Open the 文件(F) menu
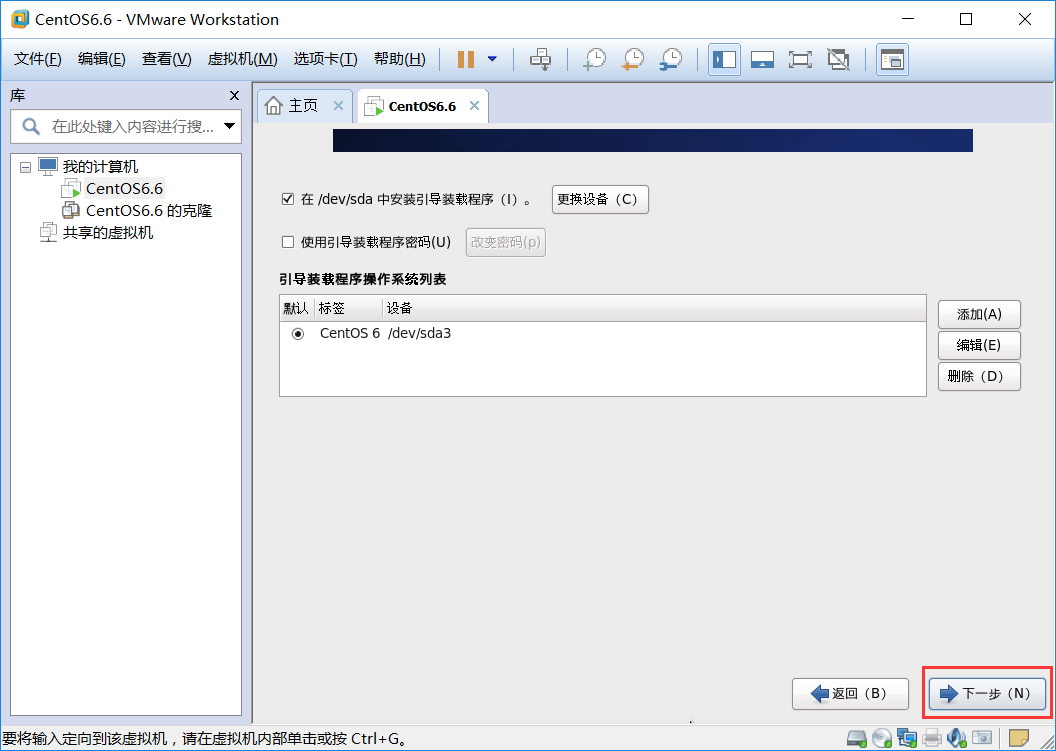This screenshot has width=1056, height=751. 38,59
